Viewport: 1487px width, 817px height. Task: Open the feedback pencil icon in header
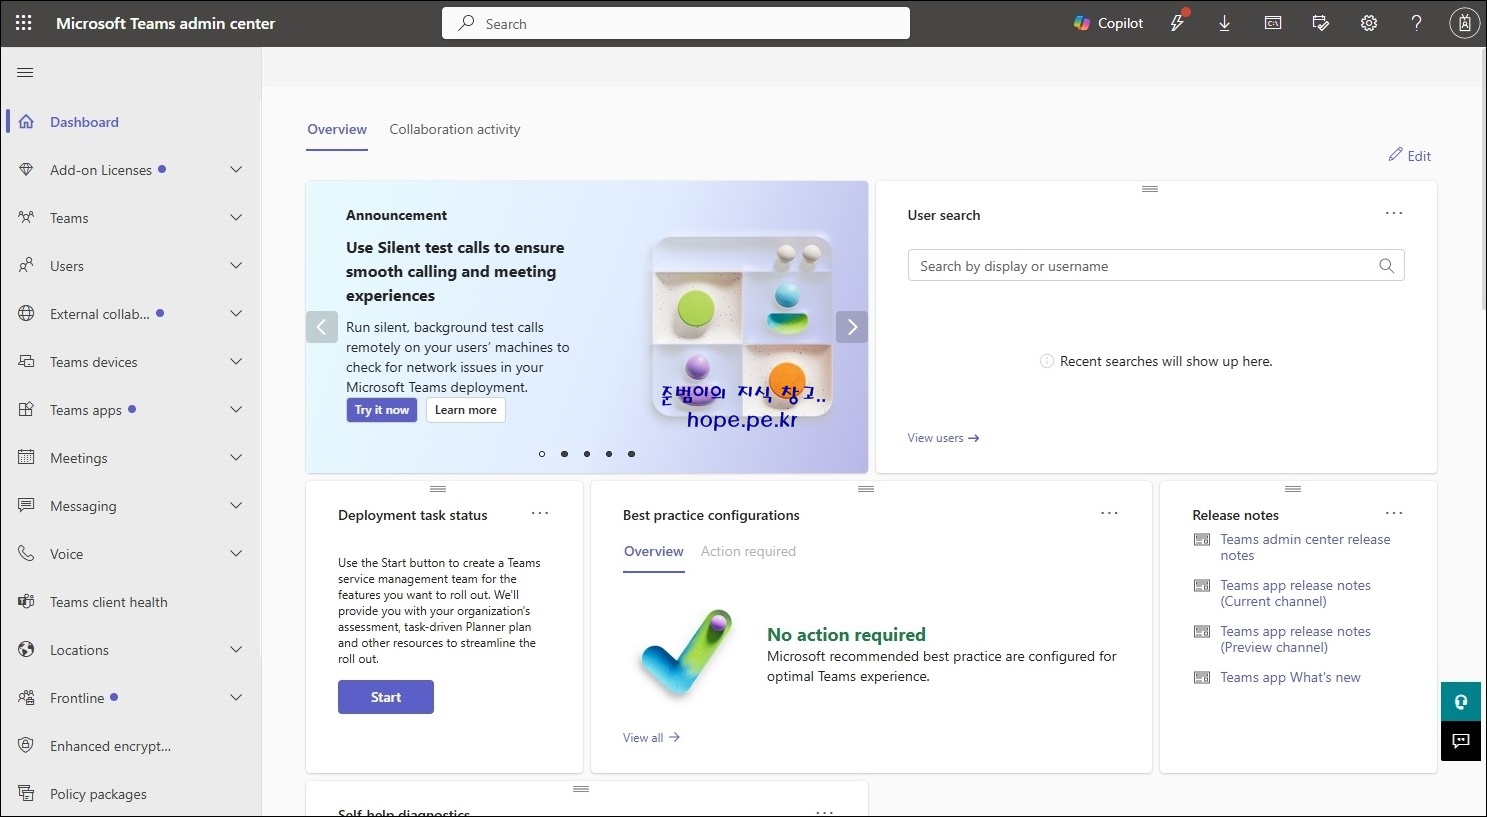click(1321, 23)
